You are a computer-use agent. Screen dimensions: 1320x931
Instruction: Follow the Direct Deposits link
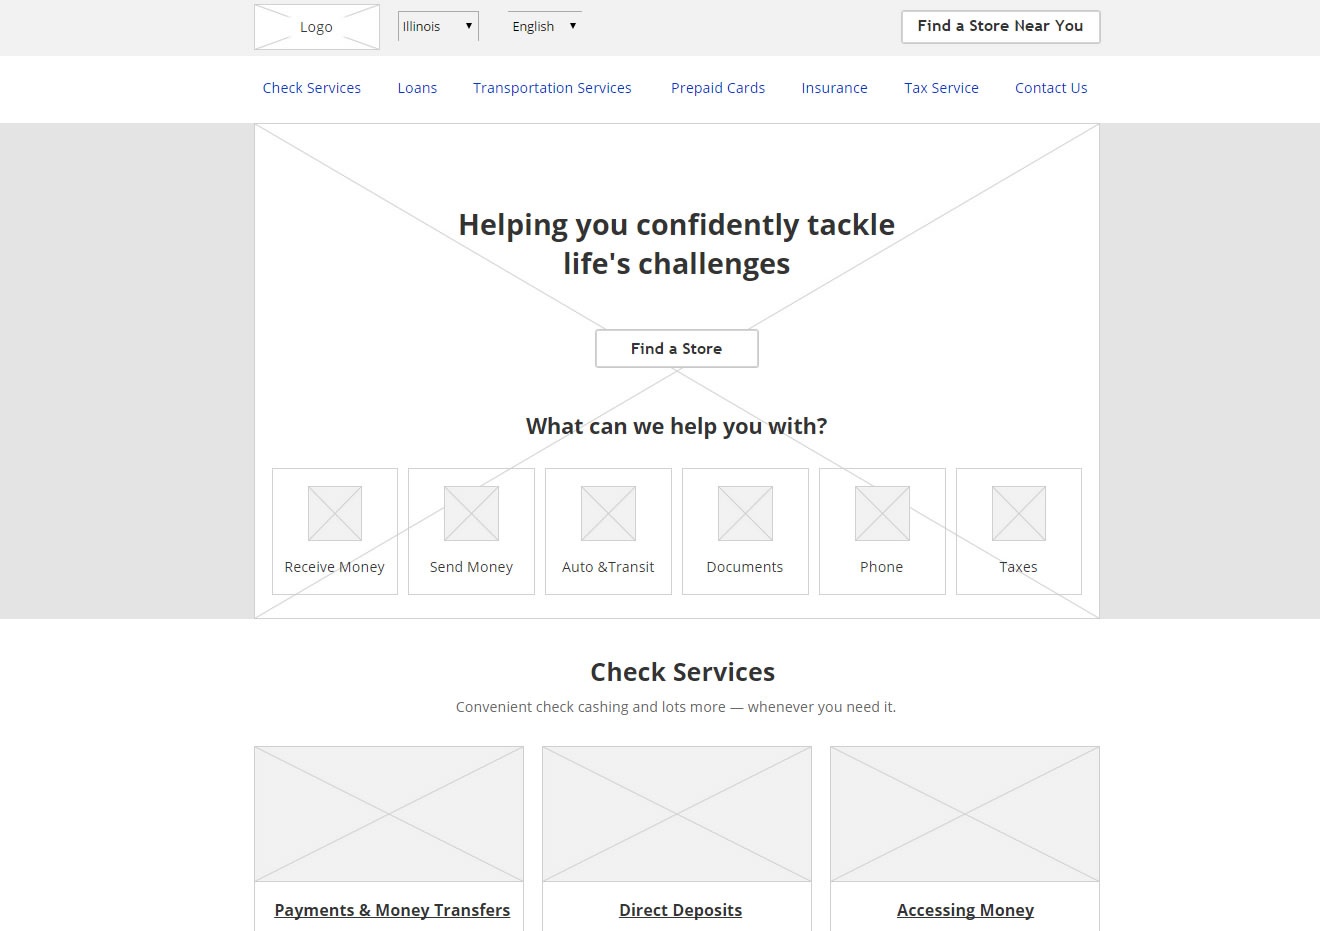(x=680, y=910)
